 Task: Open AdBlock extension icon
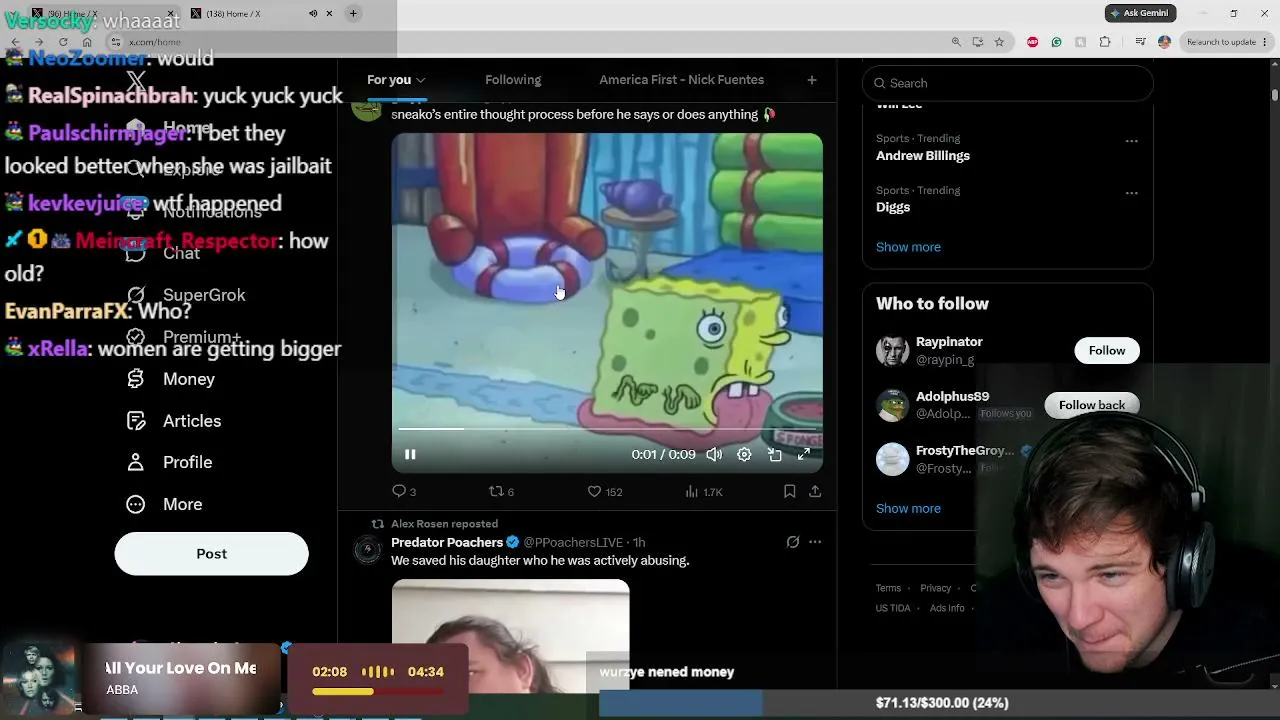click(x=1032, y=42)
